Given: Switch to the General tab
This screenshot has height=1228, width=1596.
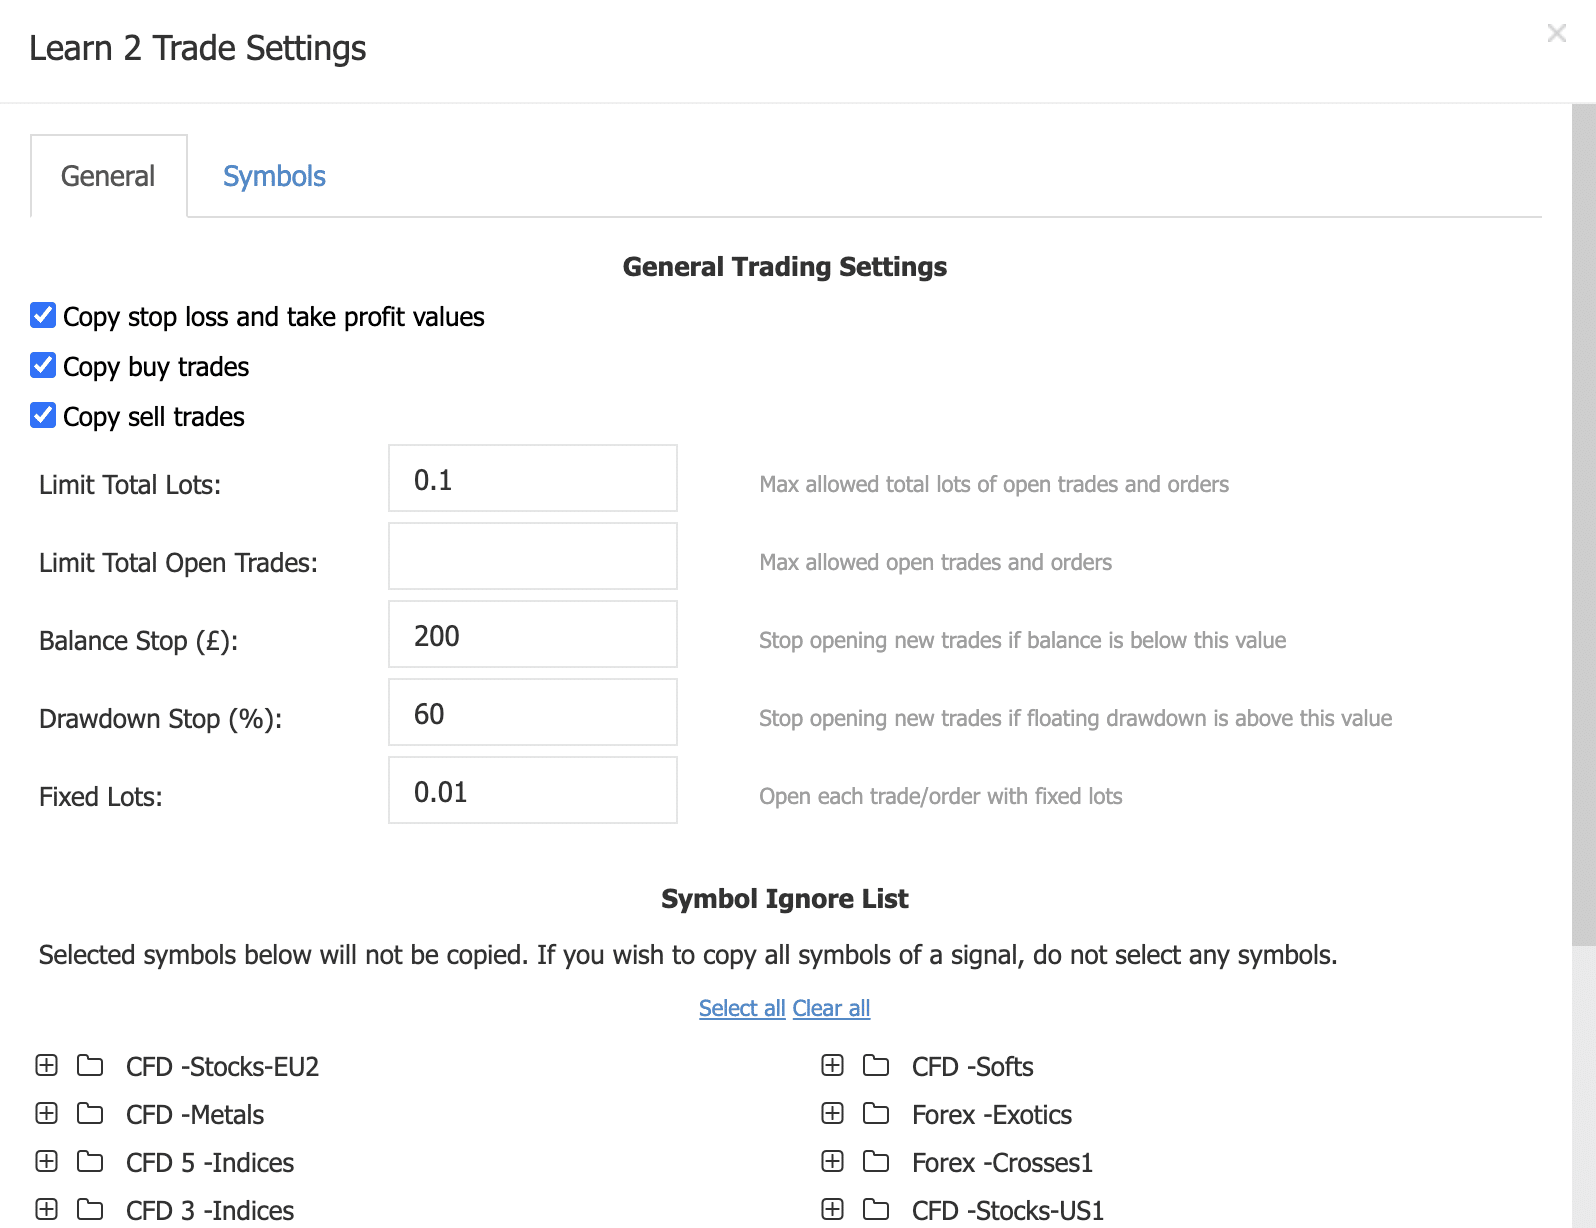Looking at the screenshot, I should click(108, 176).
